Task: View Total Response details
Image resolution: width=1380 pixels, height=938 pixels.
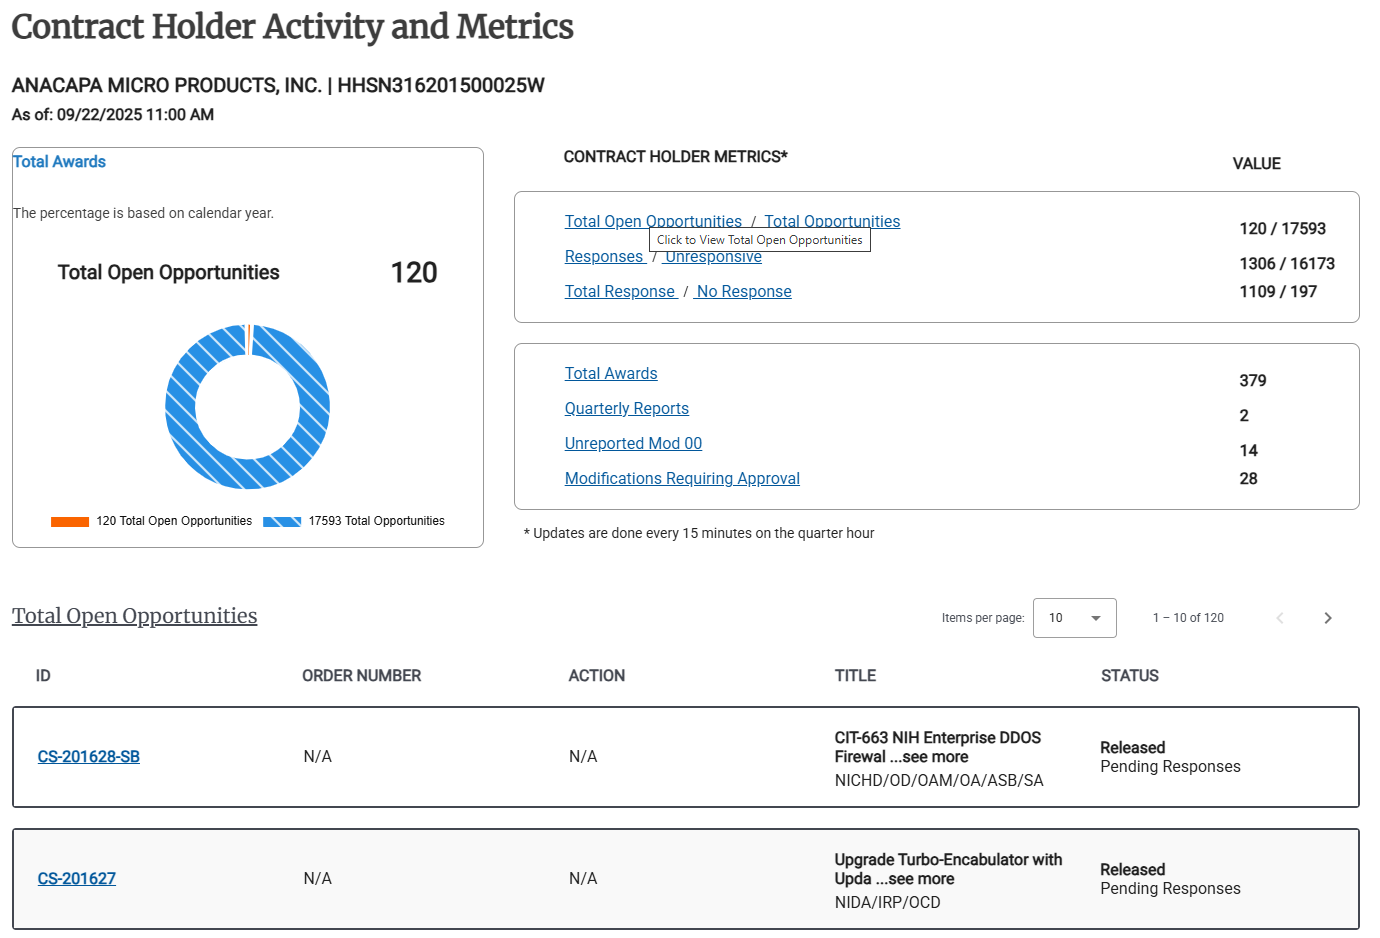Action: pyautogui.click(x=620, y=291)
